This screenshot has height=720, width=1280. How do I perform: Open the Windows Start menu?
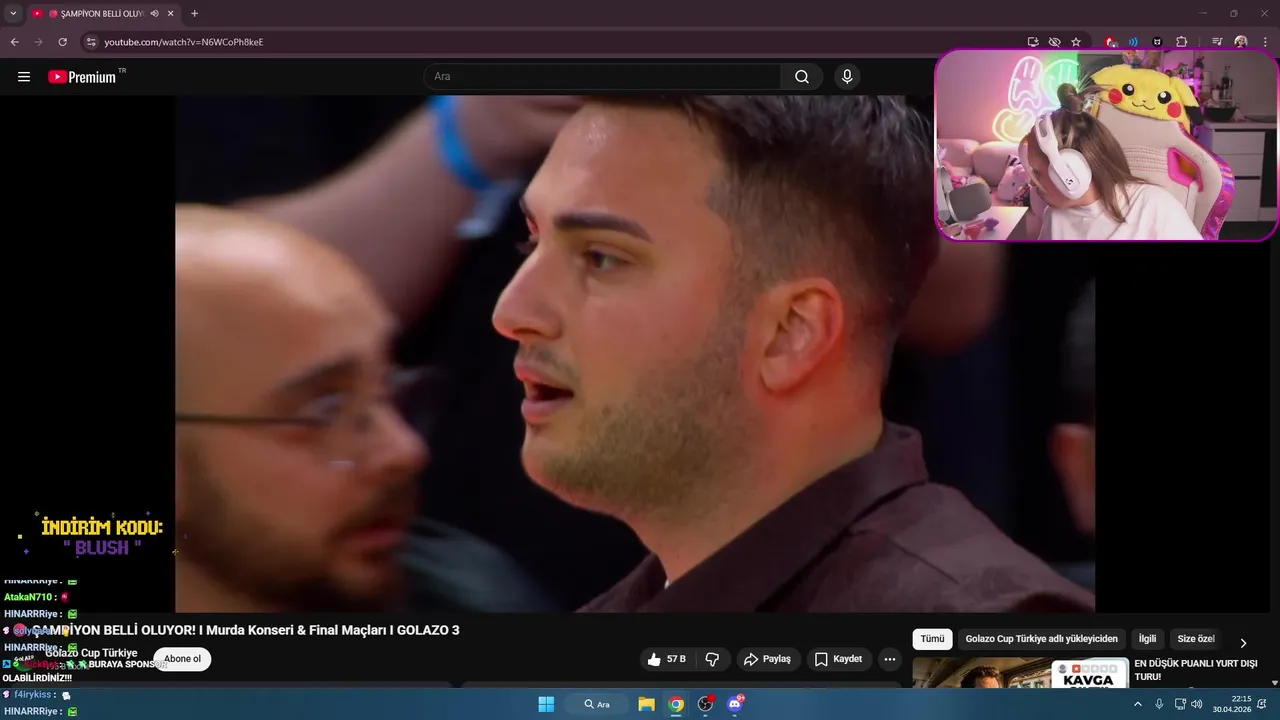[546, 704]
